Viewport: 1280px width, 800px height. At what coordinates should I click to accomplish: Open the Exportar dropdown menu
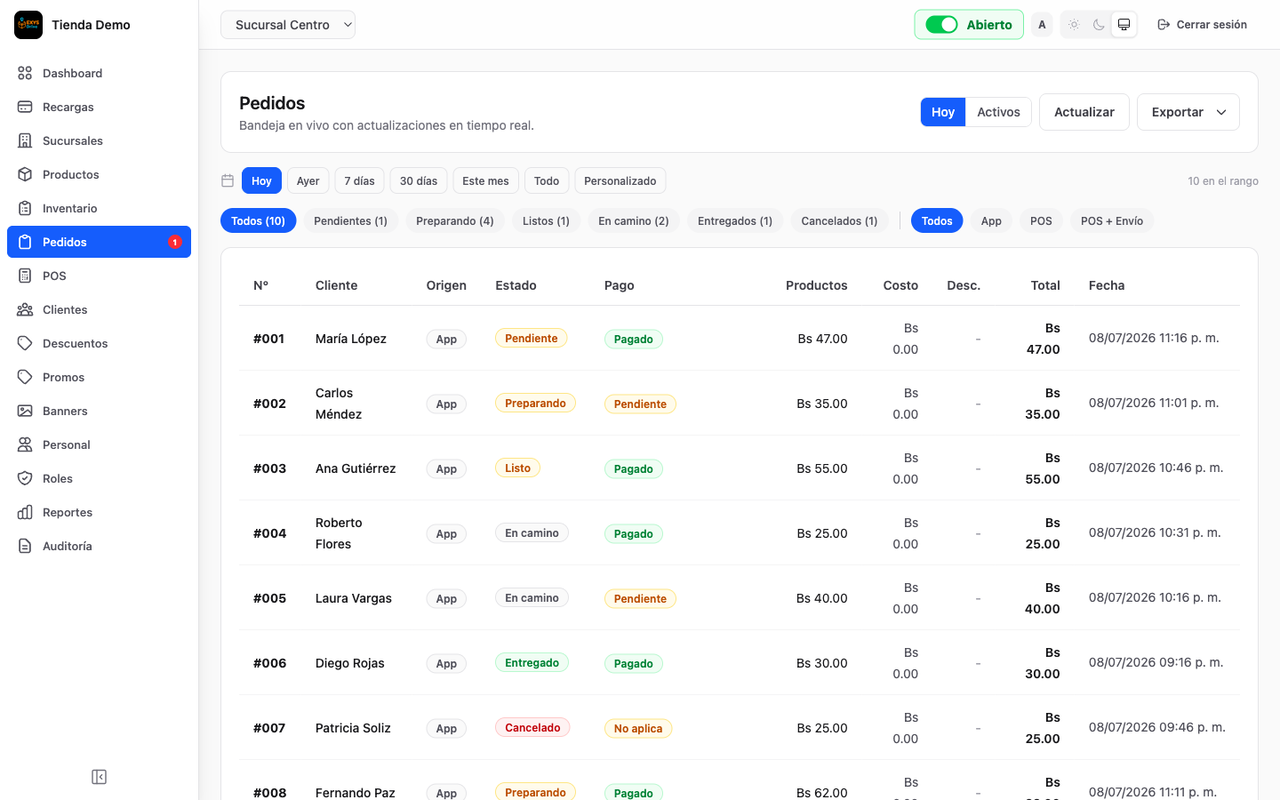[1188, 112]
